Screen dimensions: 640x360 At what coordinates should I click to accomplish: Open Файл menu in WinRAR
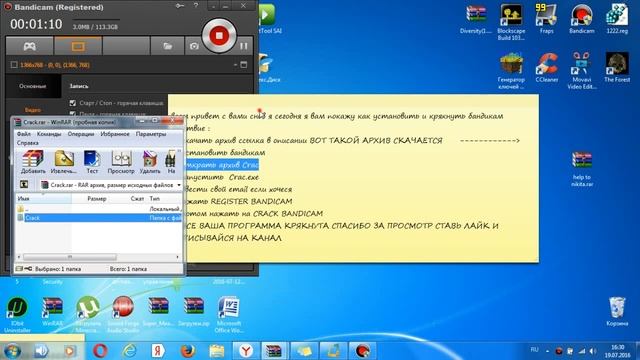(x=24, y=134)
